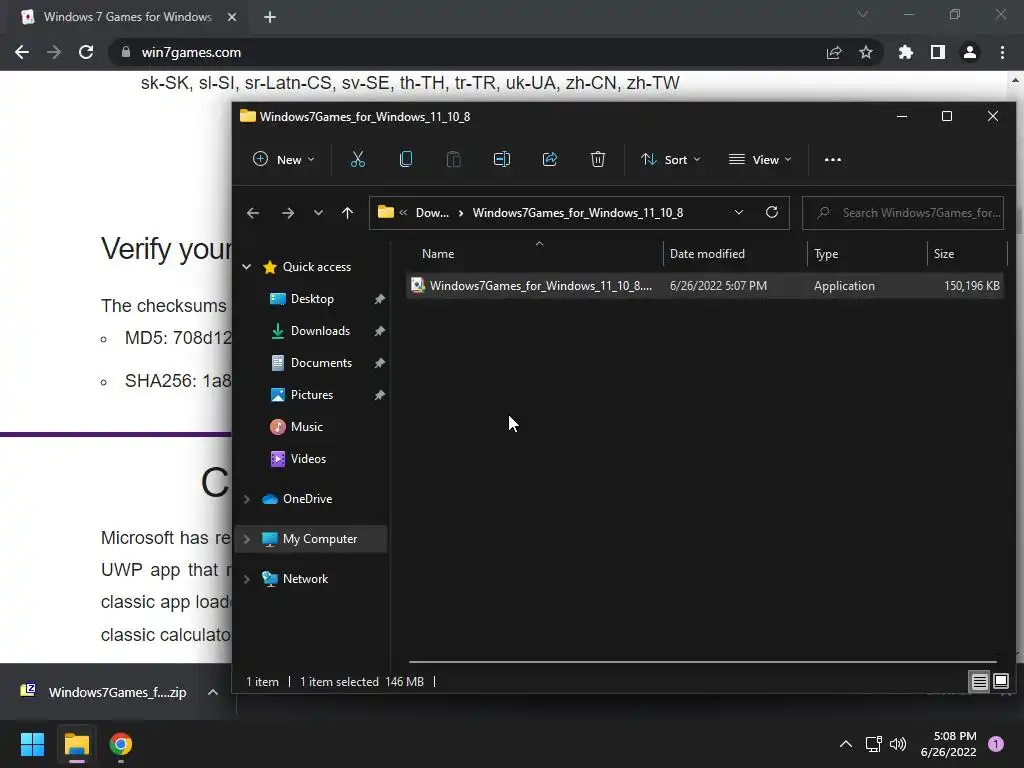The height and width of the screenshot is (768, 1024).
Task: Unpin Desktop using its pin icon
Action: 379,299
